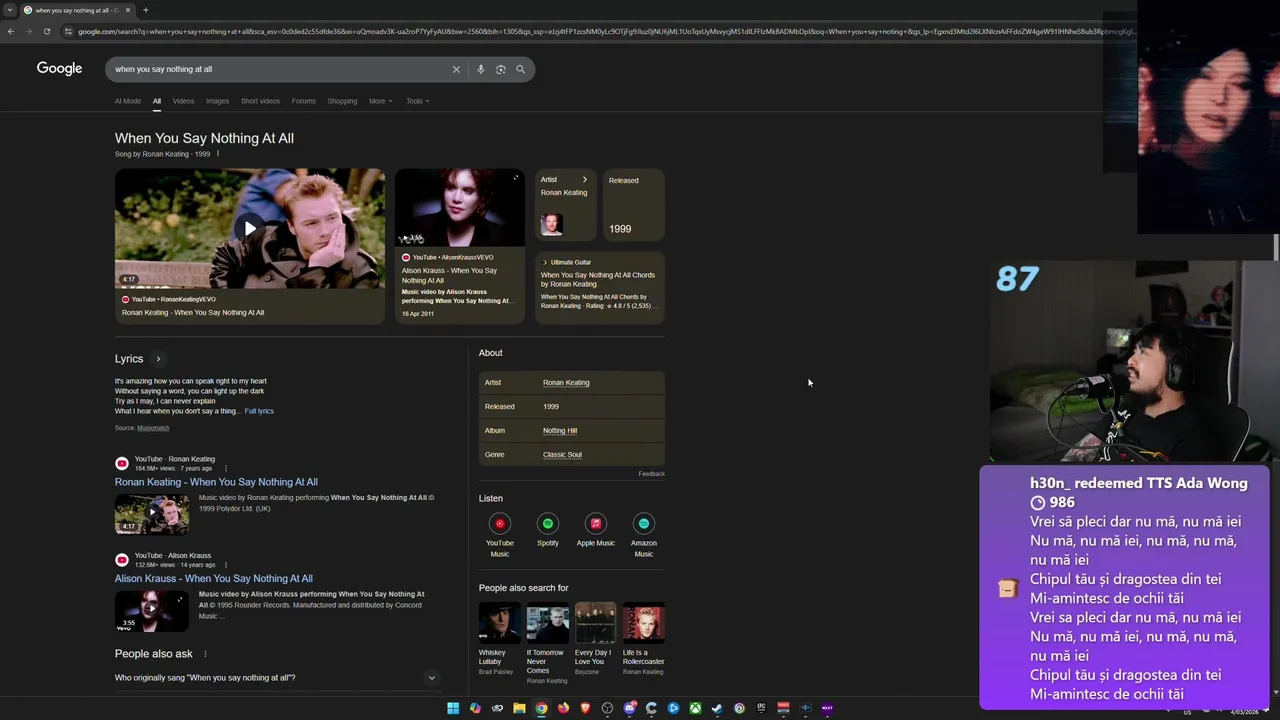Switch to the Videos tab

(183, 101)
